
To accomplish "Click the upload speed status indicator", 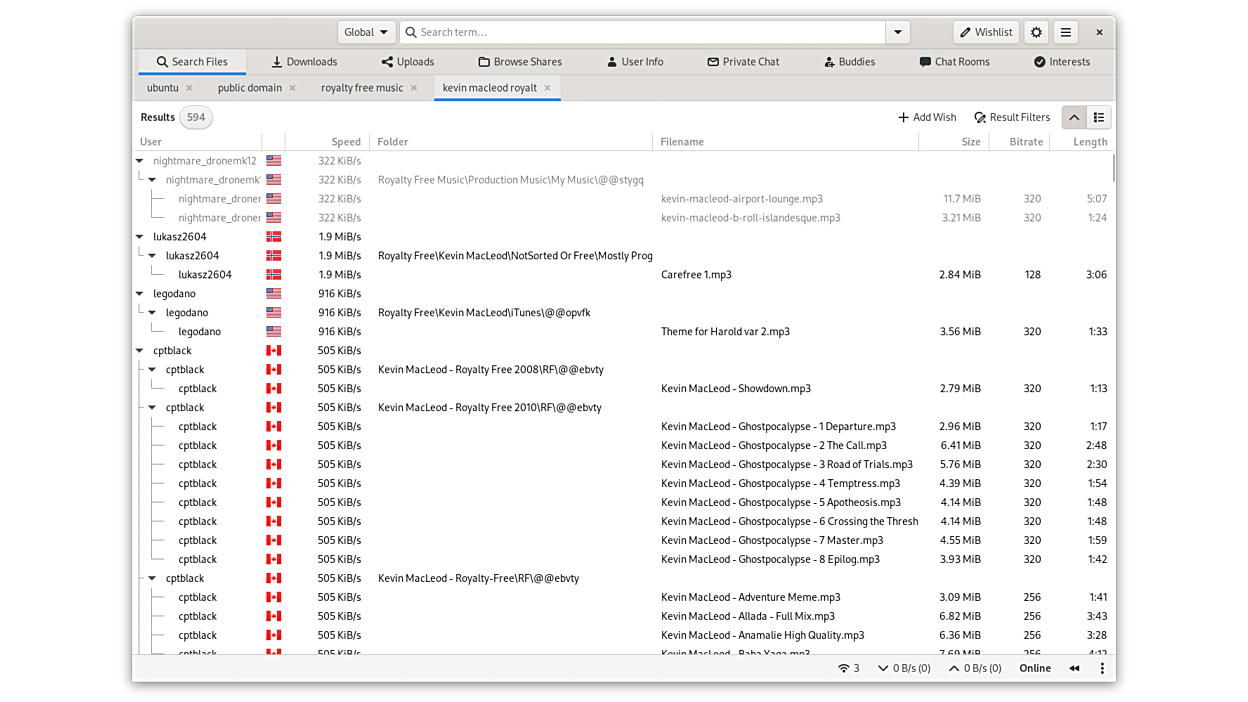I will click(x=975, y=668).
